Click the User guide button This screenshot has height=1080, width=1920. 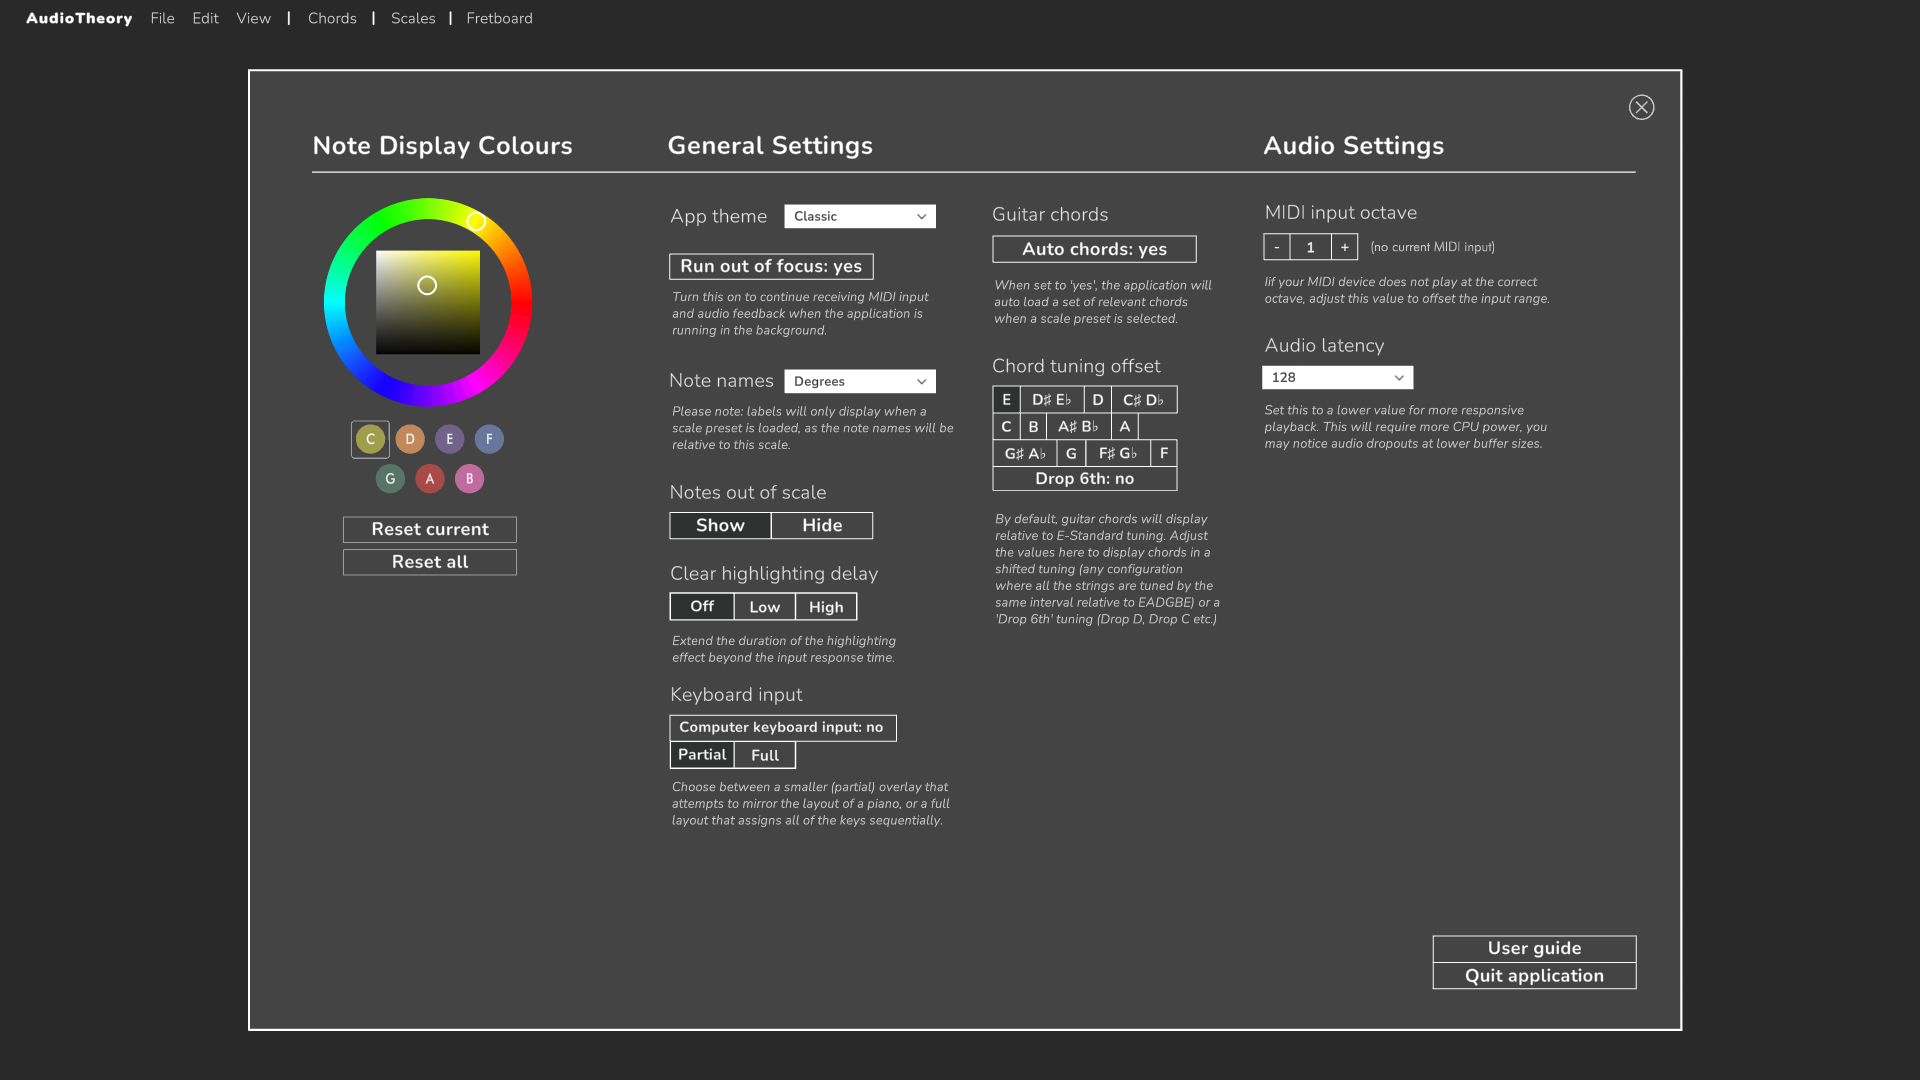[1534, 947]
